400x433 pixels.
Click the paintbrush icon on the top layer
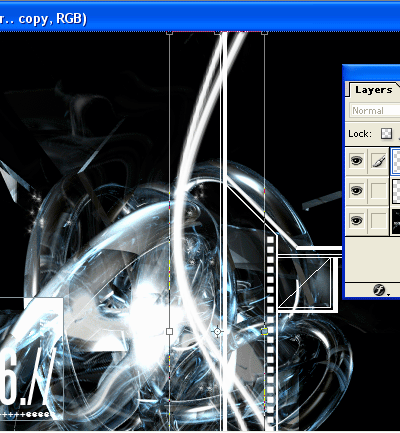378,161
